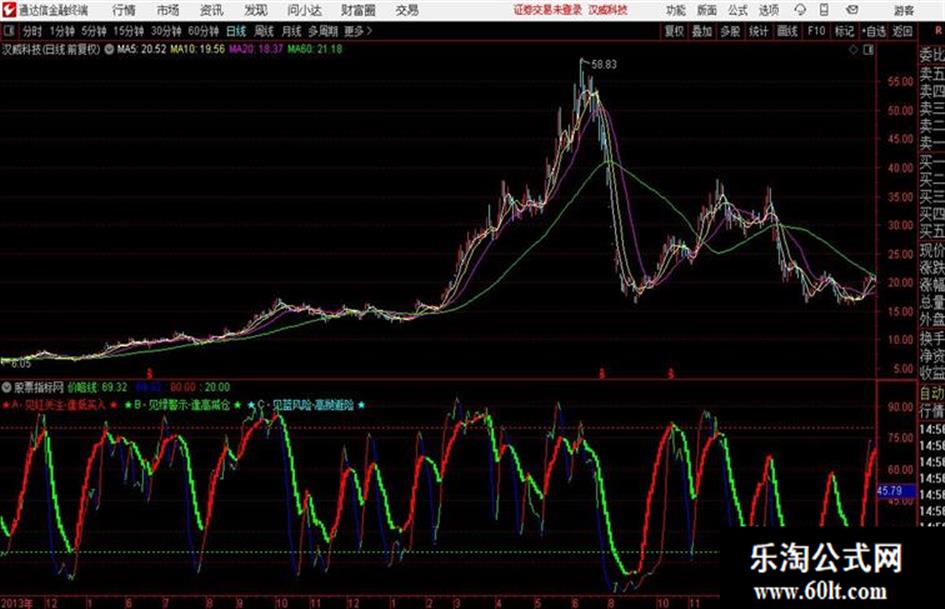Open the 问小达 menu

pyautogui.click(x=304, y=10)
